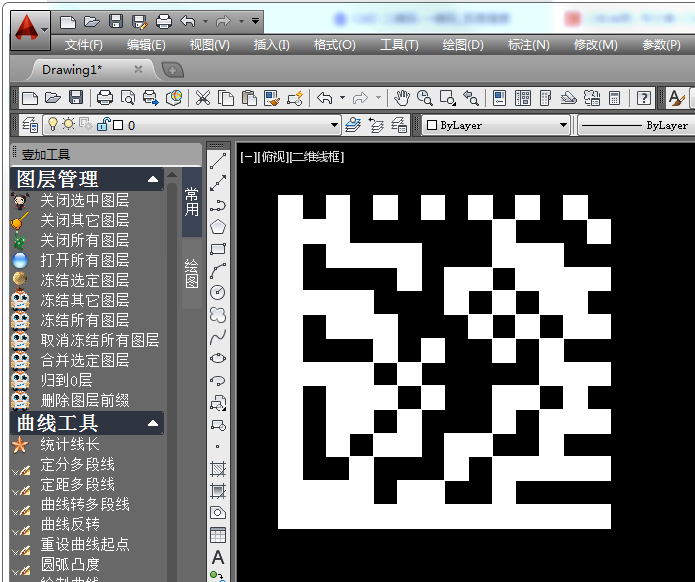The image size is (695, 582).
Task: Toggle layer 0 freeze sun icon
Action: click(68, 124)
